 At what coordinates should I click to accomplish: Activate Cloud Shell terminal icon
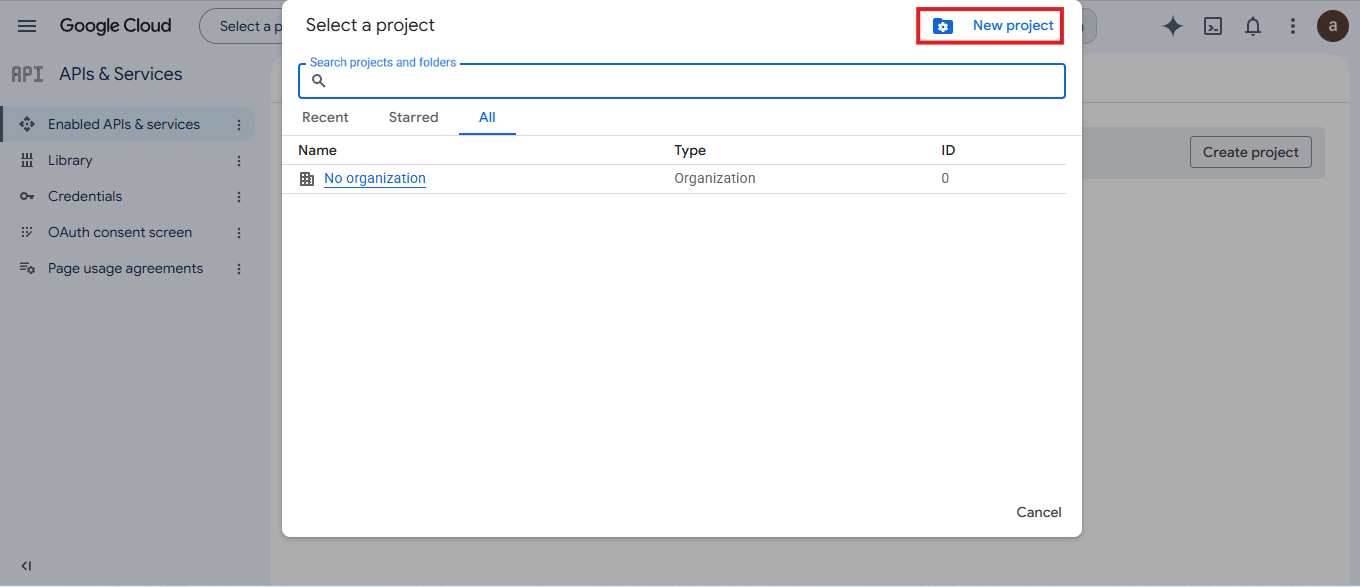tap(1213, 27)
